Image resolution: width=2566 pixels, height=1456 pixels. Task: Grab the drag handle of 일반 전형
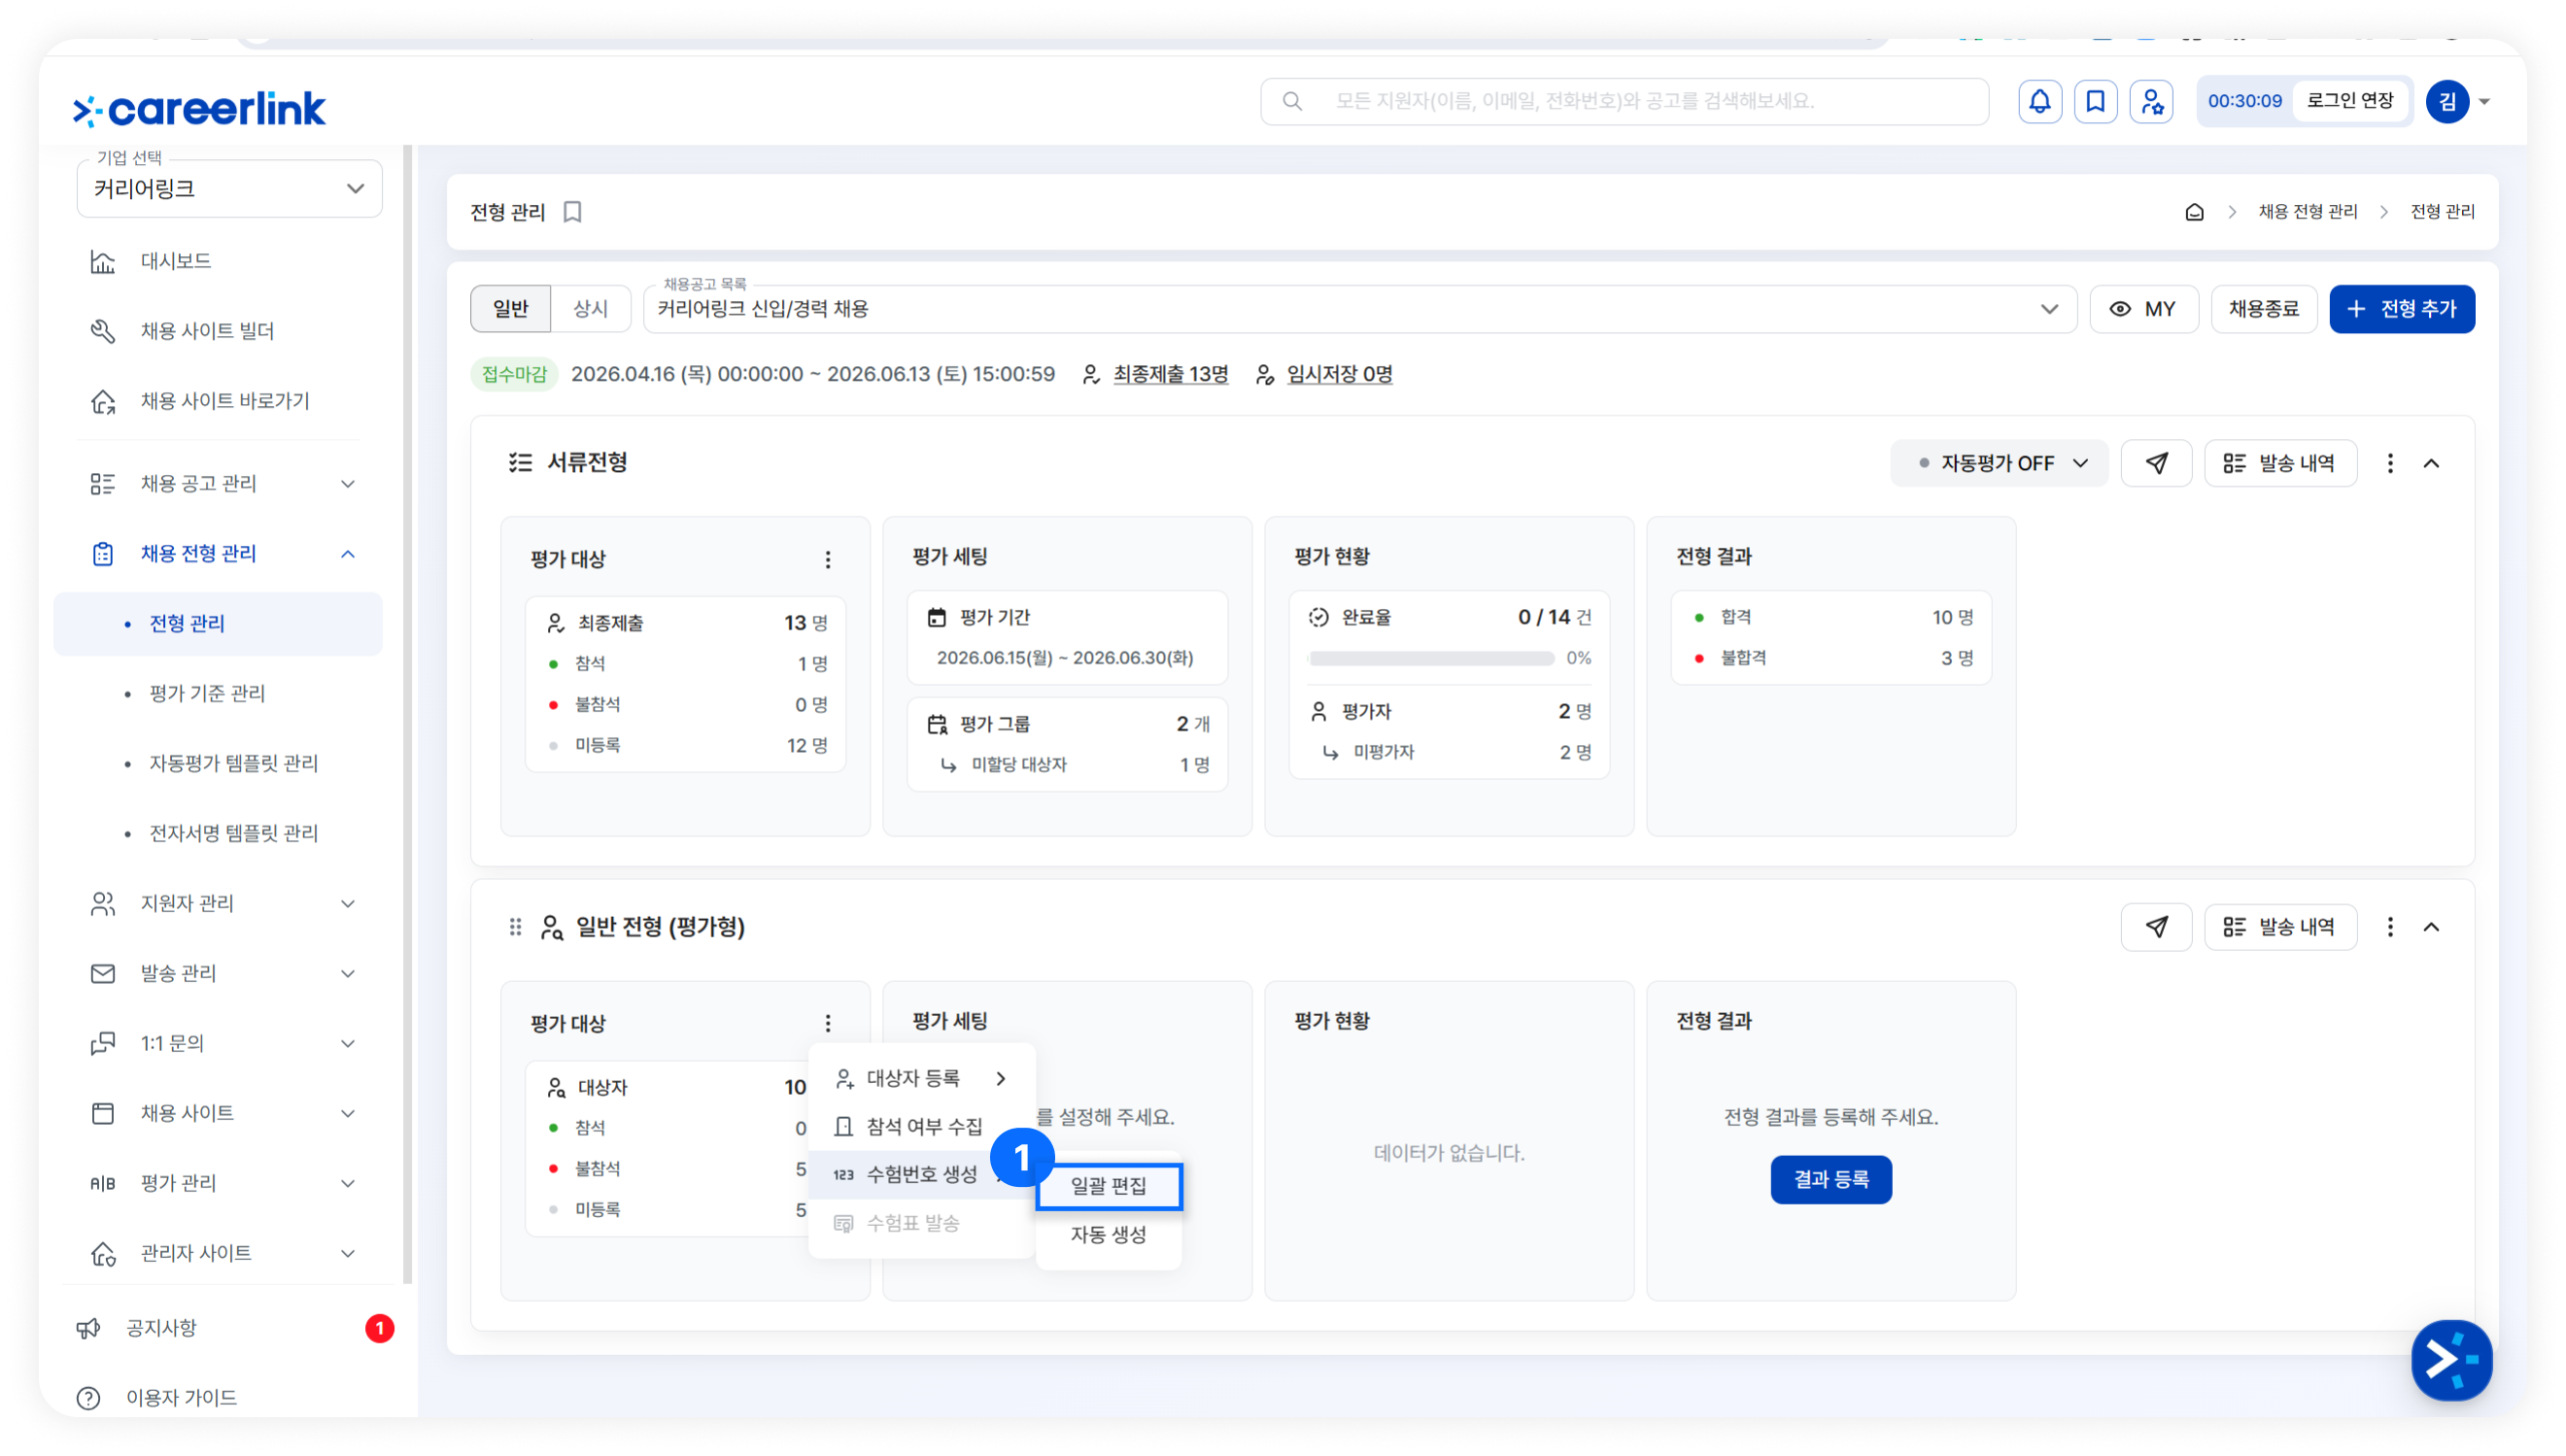tap(515, 927)
